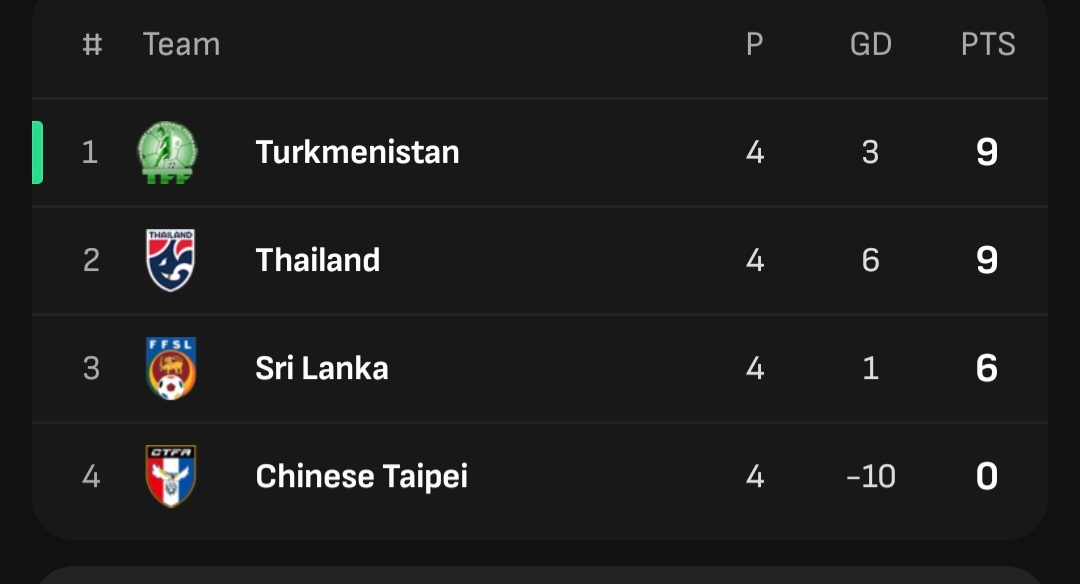Tap Sri Lanka's points total
This screenshot has height=584, width=1080.
pyautogui.click(x=987, y=368)
